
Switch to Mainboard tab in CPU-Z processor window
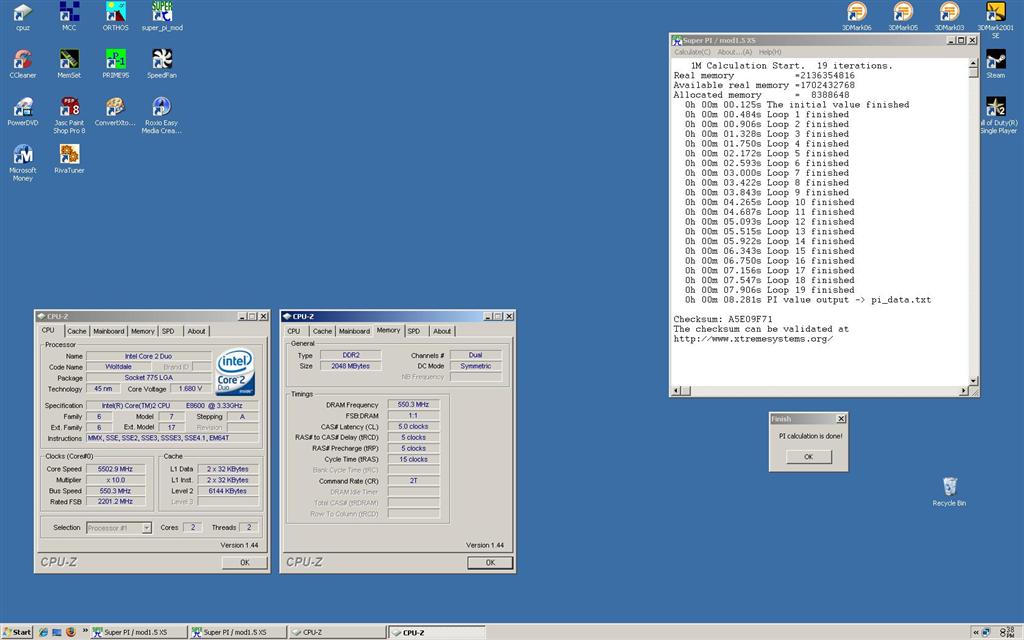tap(108, 331)
